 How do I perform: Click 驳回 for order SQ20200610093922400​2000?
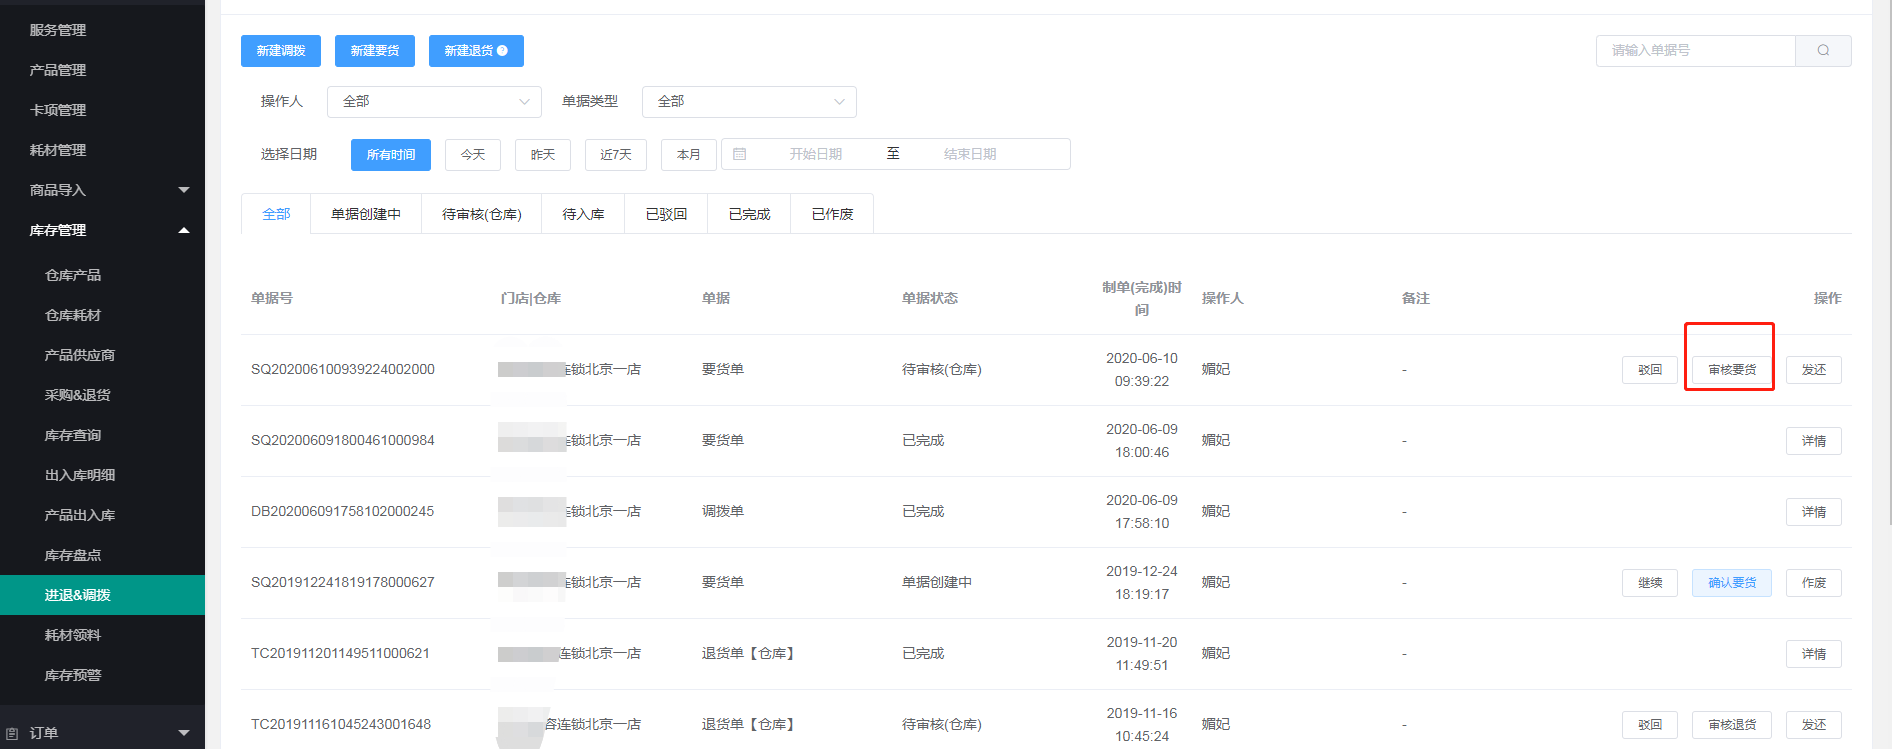pyautogui.click(x=1650, y=370)
